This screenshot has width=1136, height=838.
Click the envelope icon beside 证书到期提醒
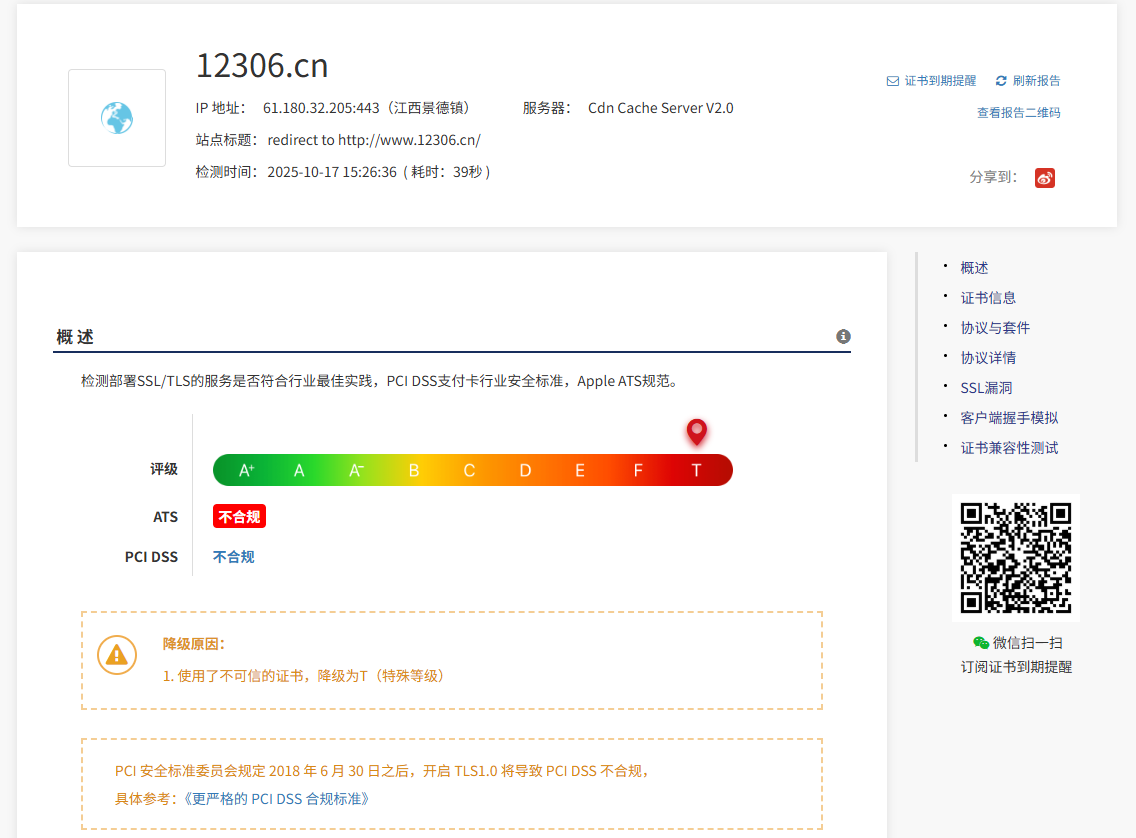pos(893,80)
